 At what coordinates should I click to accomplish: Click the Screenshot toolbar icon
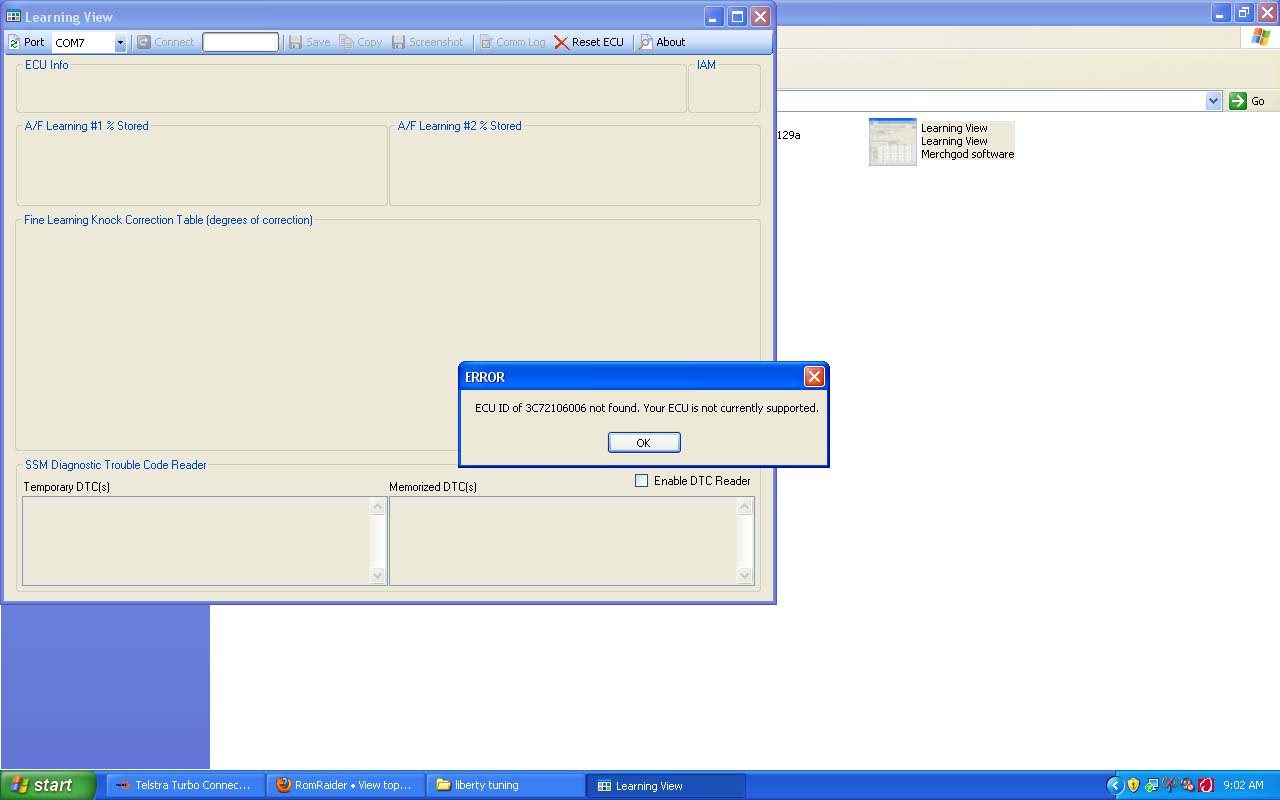coord(398,42)
